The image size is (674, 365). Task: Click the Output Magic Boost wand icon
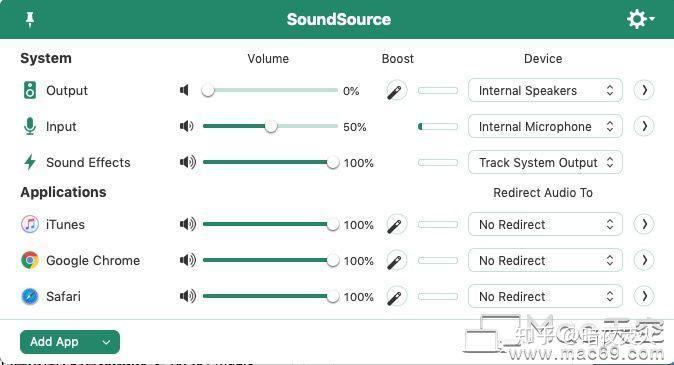[x=396, y=91]
